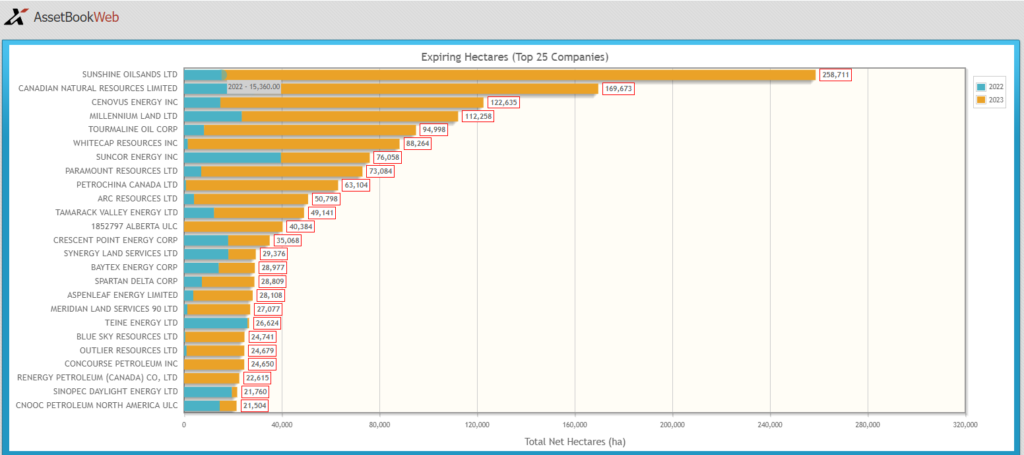Image resolution: width=1024 pixels, height=455 pixels.
Task: Select the CANADIAN NATURAL RESOURCES LIMITED label
Action: click(98, 88)
